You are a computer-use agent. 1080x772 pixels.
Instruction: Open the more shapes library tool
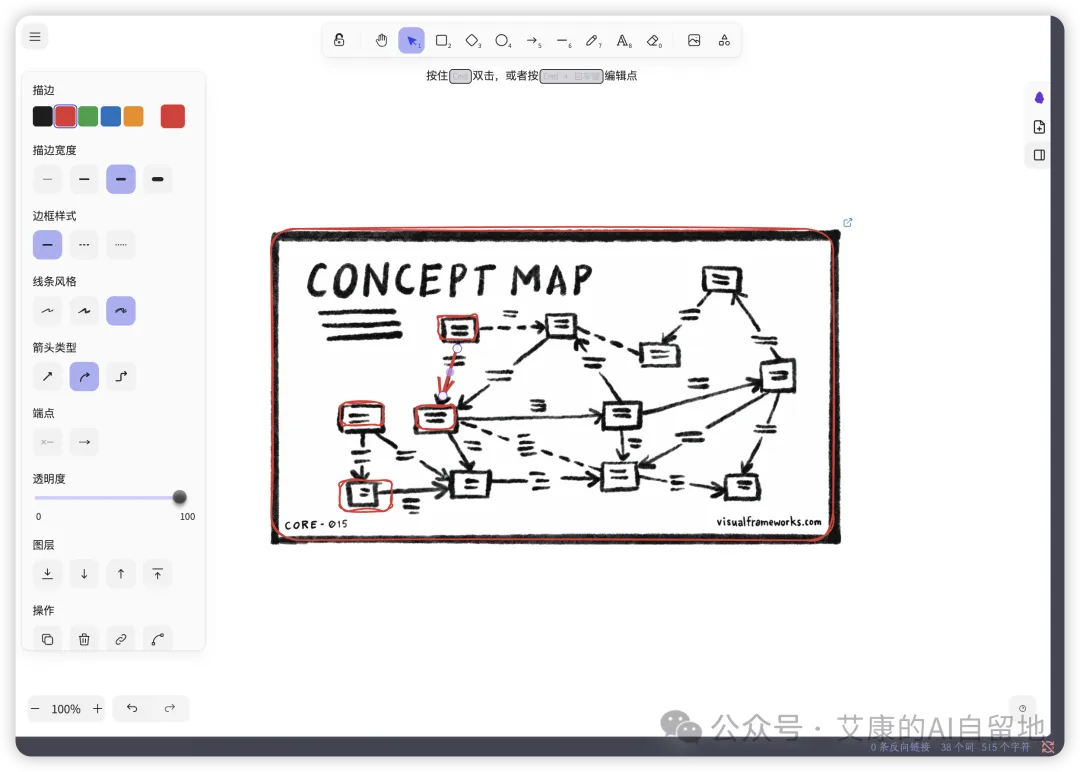click(x=724, y=41)
